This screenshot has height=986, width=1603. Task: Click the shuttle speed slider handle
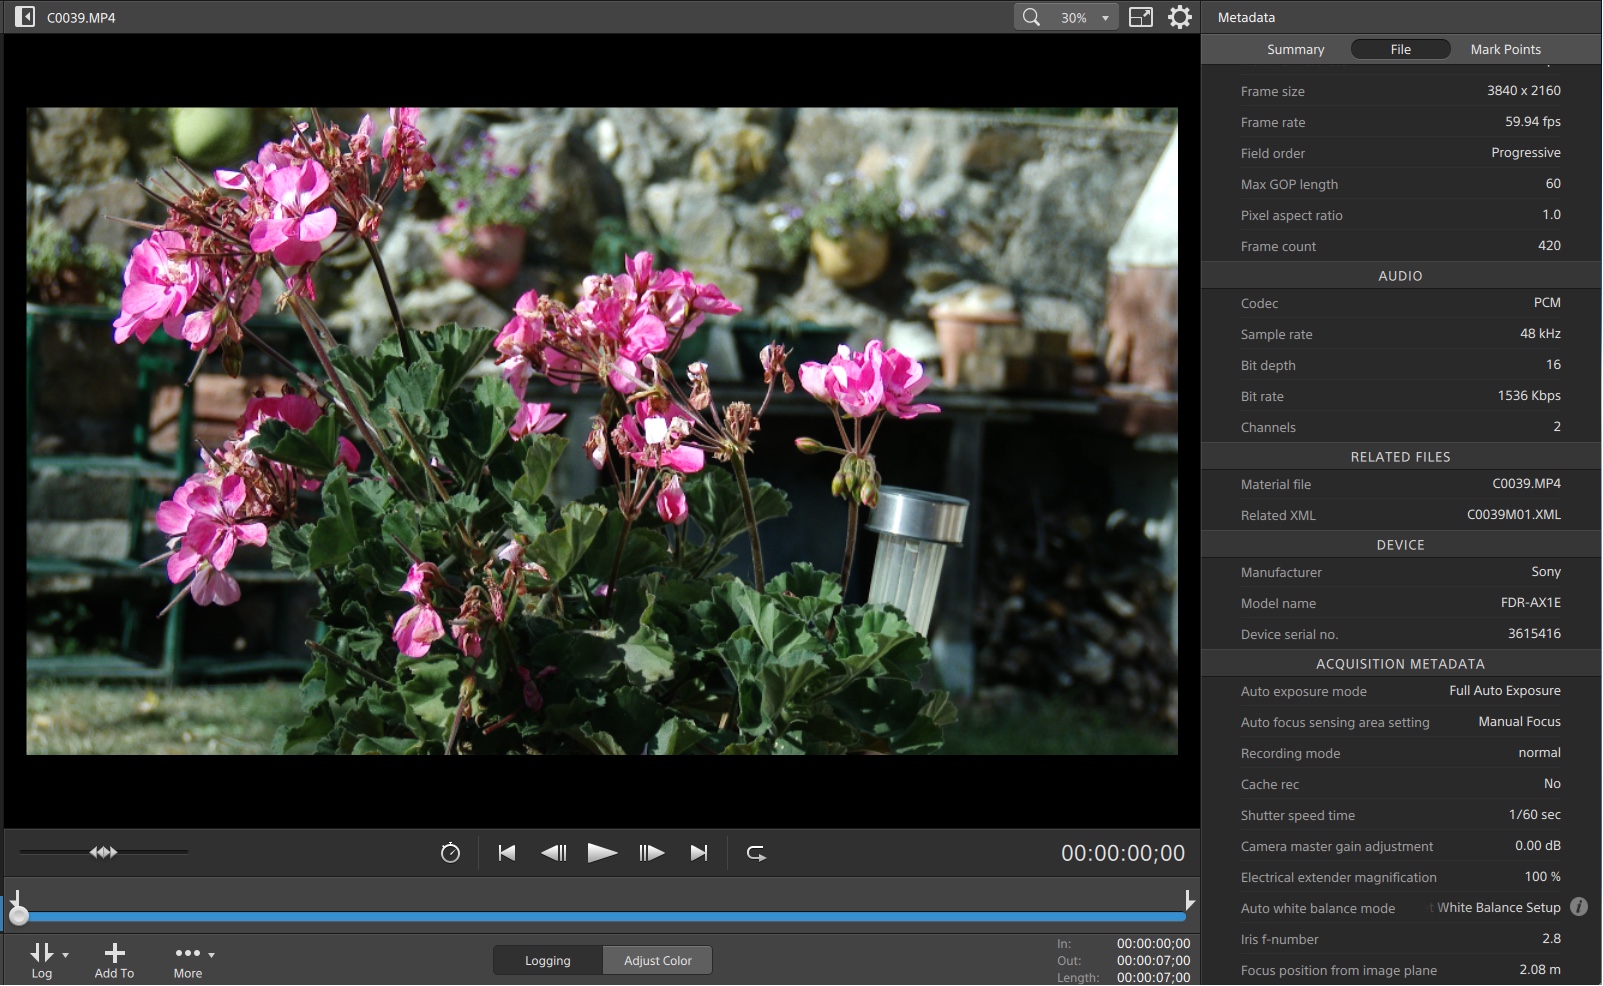(103, 852)
